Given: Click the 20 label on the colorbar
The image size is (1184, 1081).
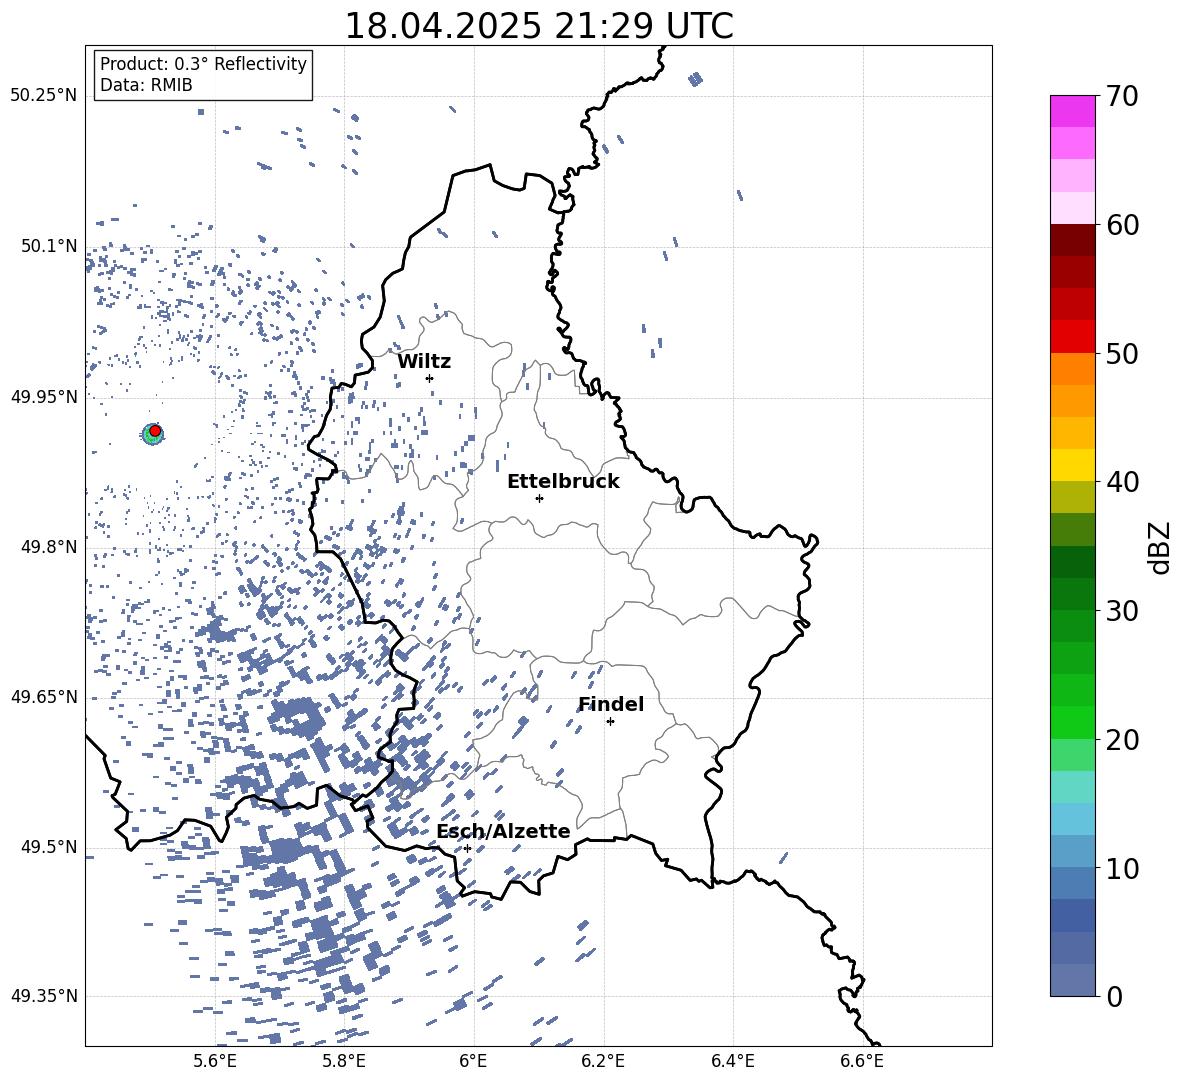Looking at the screenshot, I should pos(1122,740).
